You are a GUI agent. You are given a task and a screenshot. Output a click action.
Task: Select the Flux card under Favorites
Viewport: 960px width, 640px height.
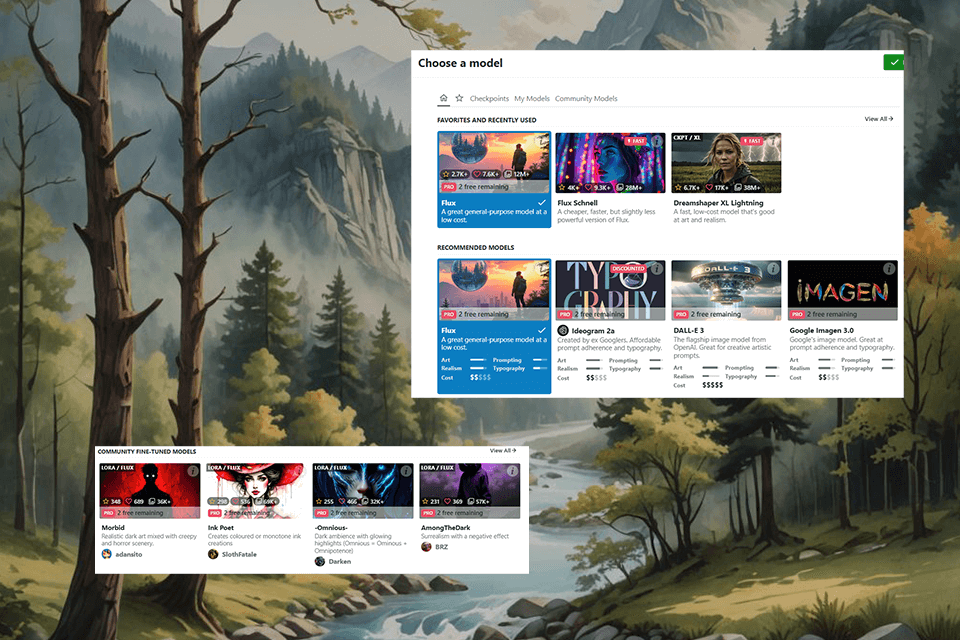[494, 179]
